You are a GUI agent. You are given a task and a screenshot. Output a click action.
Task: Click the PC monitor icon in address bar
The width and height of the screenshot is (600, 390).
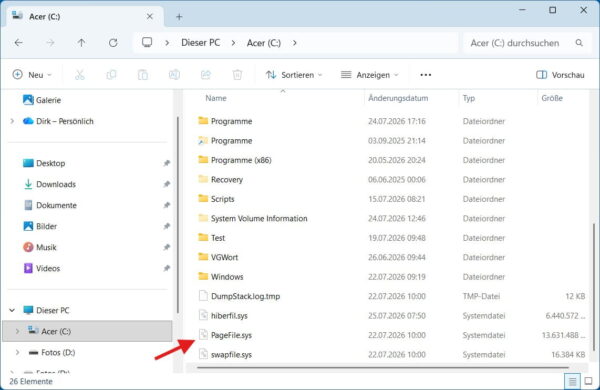click(x=147, y=42)
